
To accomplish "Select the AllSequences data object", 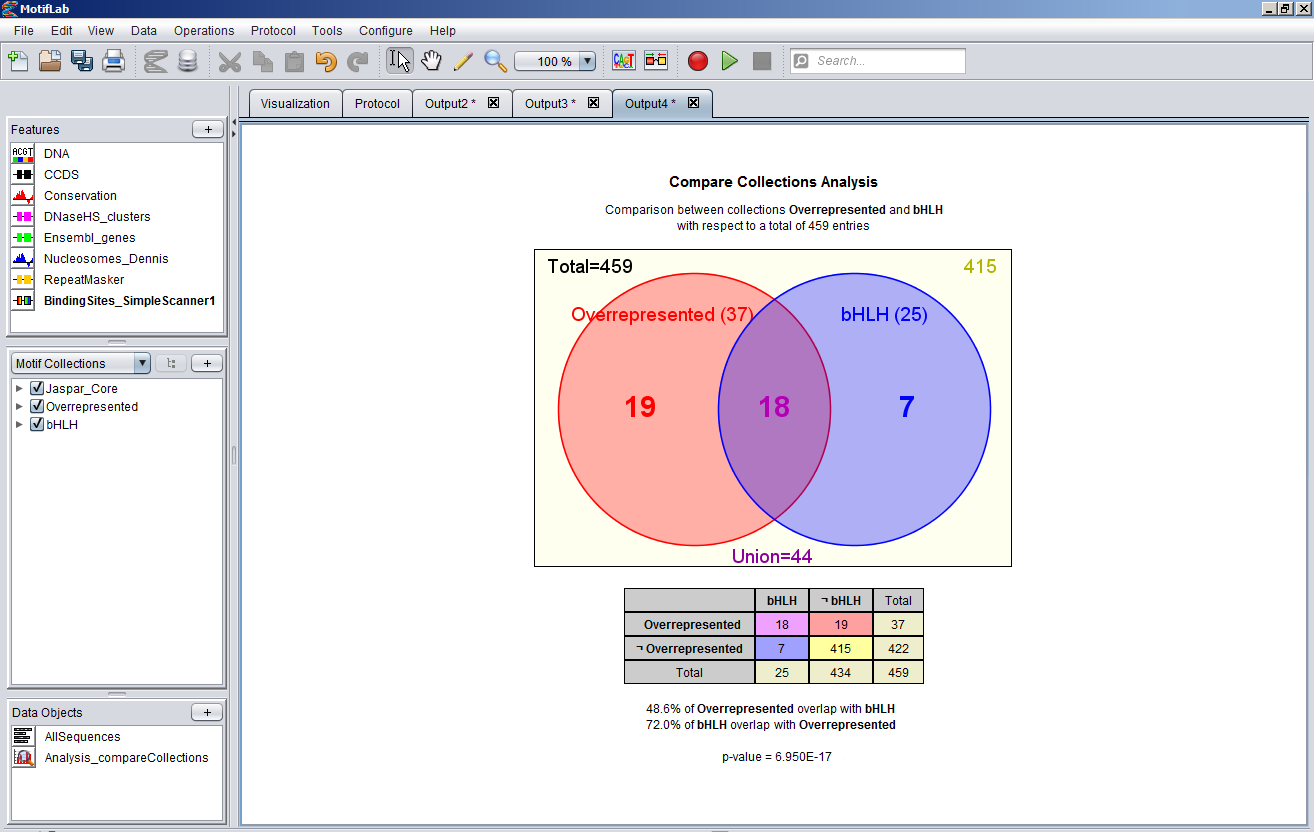I will coord(116,737).
